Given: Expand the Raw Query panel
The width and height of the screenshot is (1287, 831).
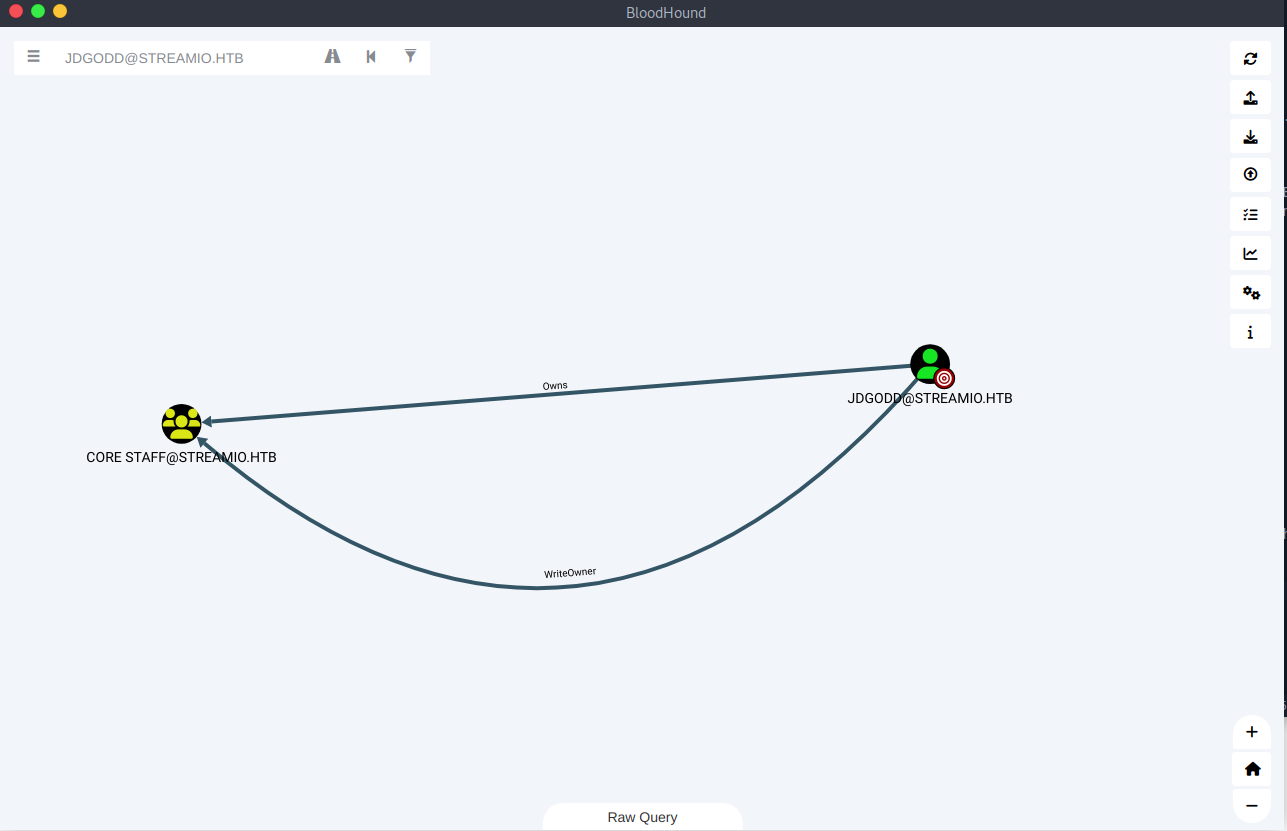Looking at the screenshot, I should [x=642, y=817].
